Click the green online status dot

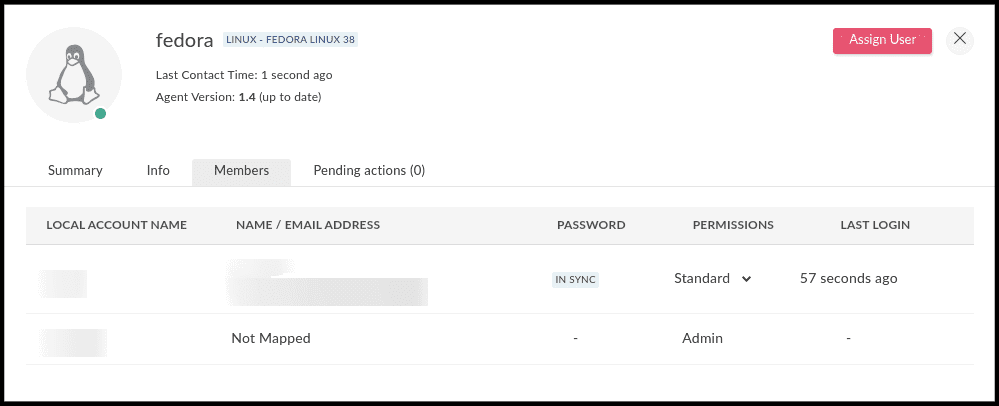(100, 114)
